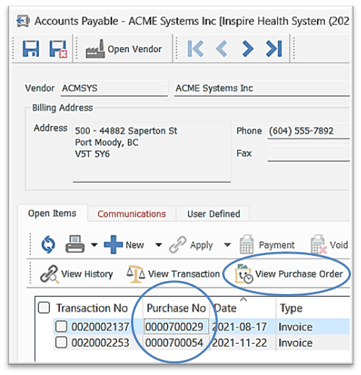
Task: Click the Void button
Action: (x=330, y=245)
